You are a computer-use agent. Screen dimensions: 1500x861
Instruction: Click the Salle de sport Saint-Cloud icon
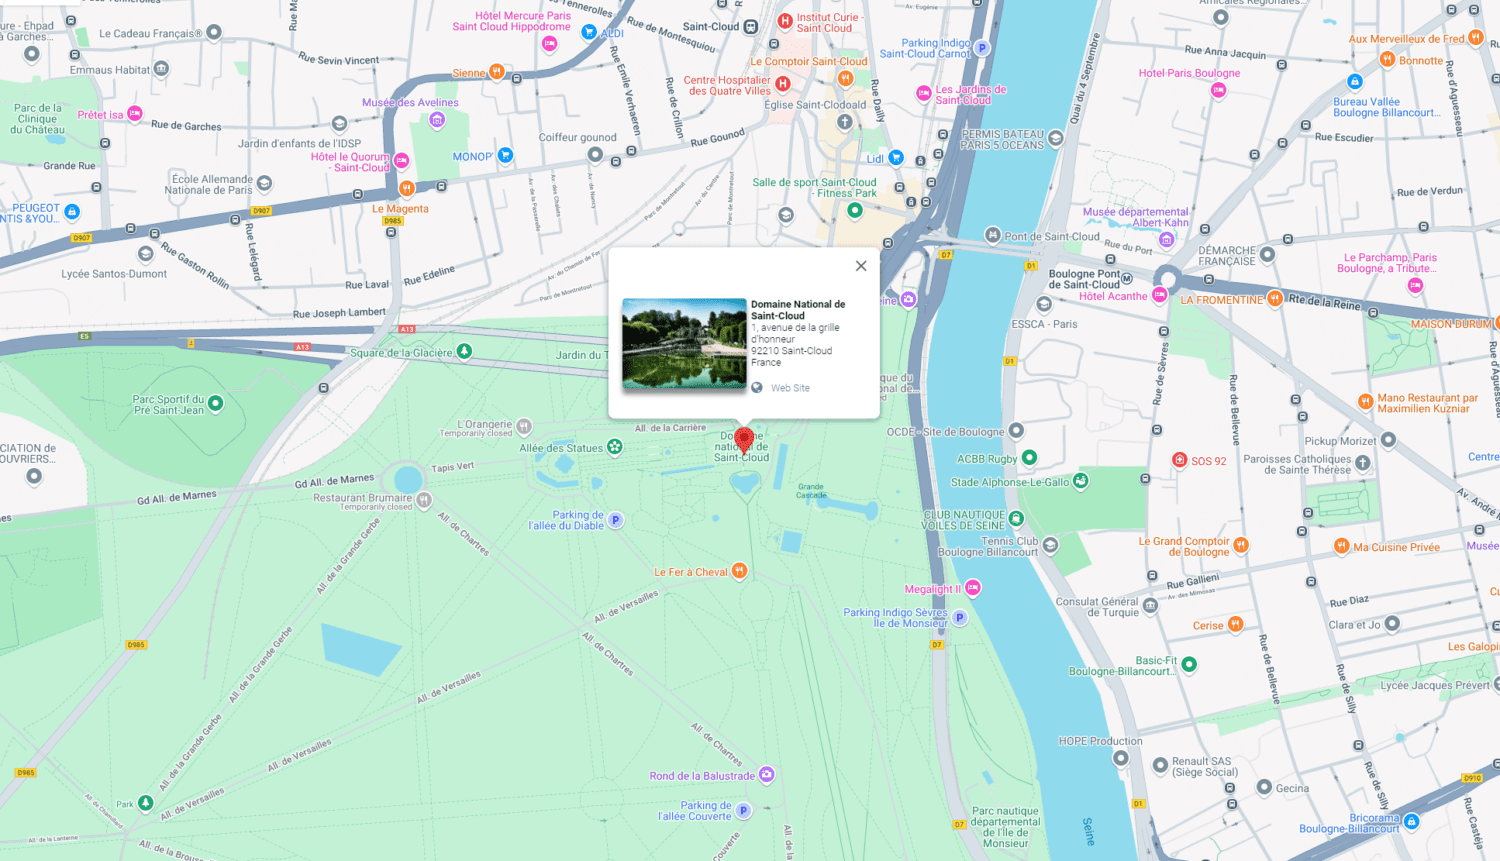click(854, 210)
